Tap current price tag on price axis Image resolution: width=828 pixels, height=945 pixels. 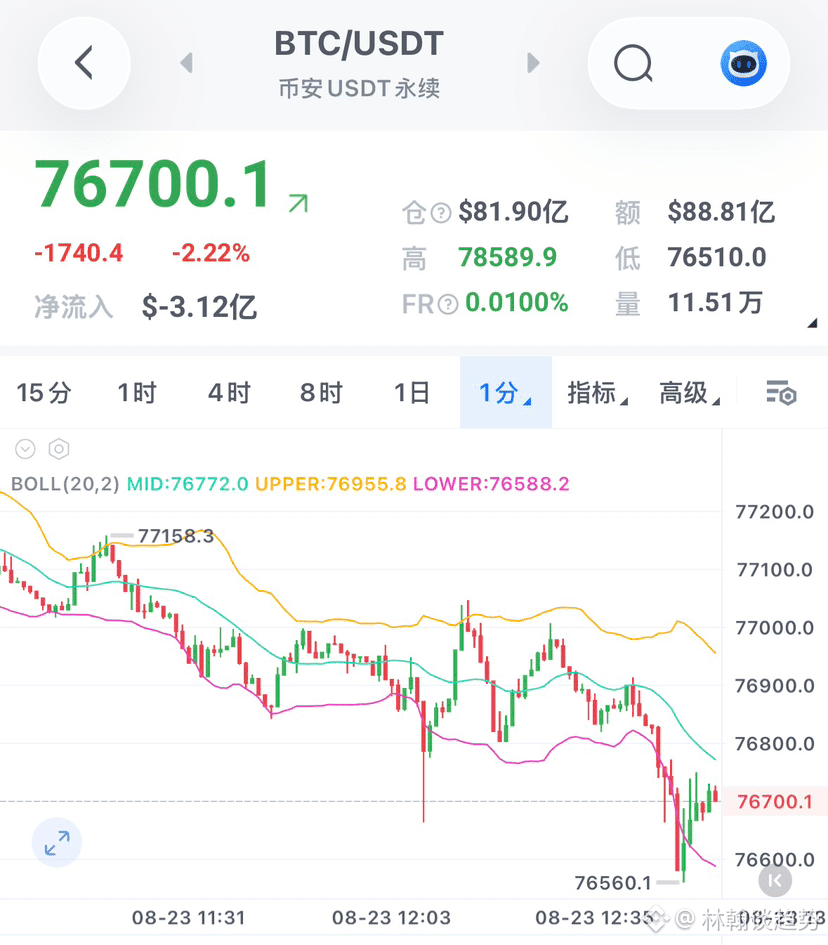point(774,802)
